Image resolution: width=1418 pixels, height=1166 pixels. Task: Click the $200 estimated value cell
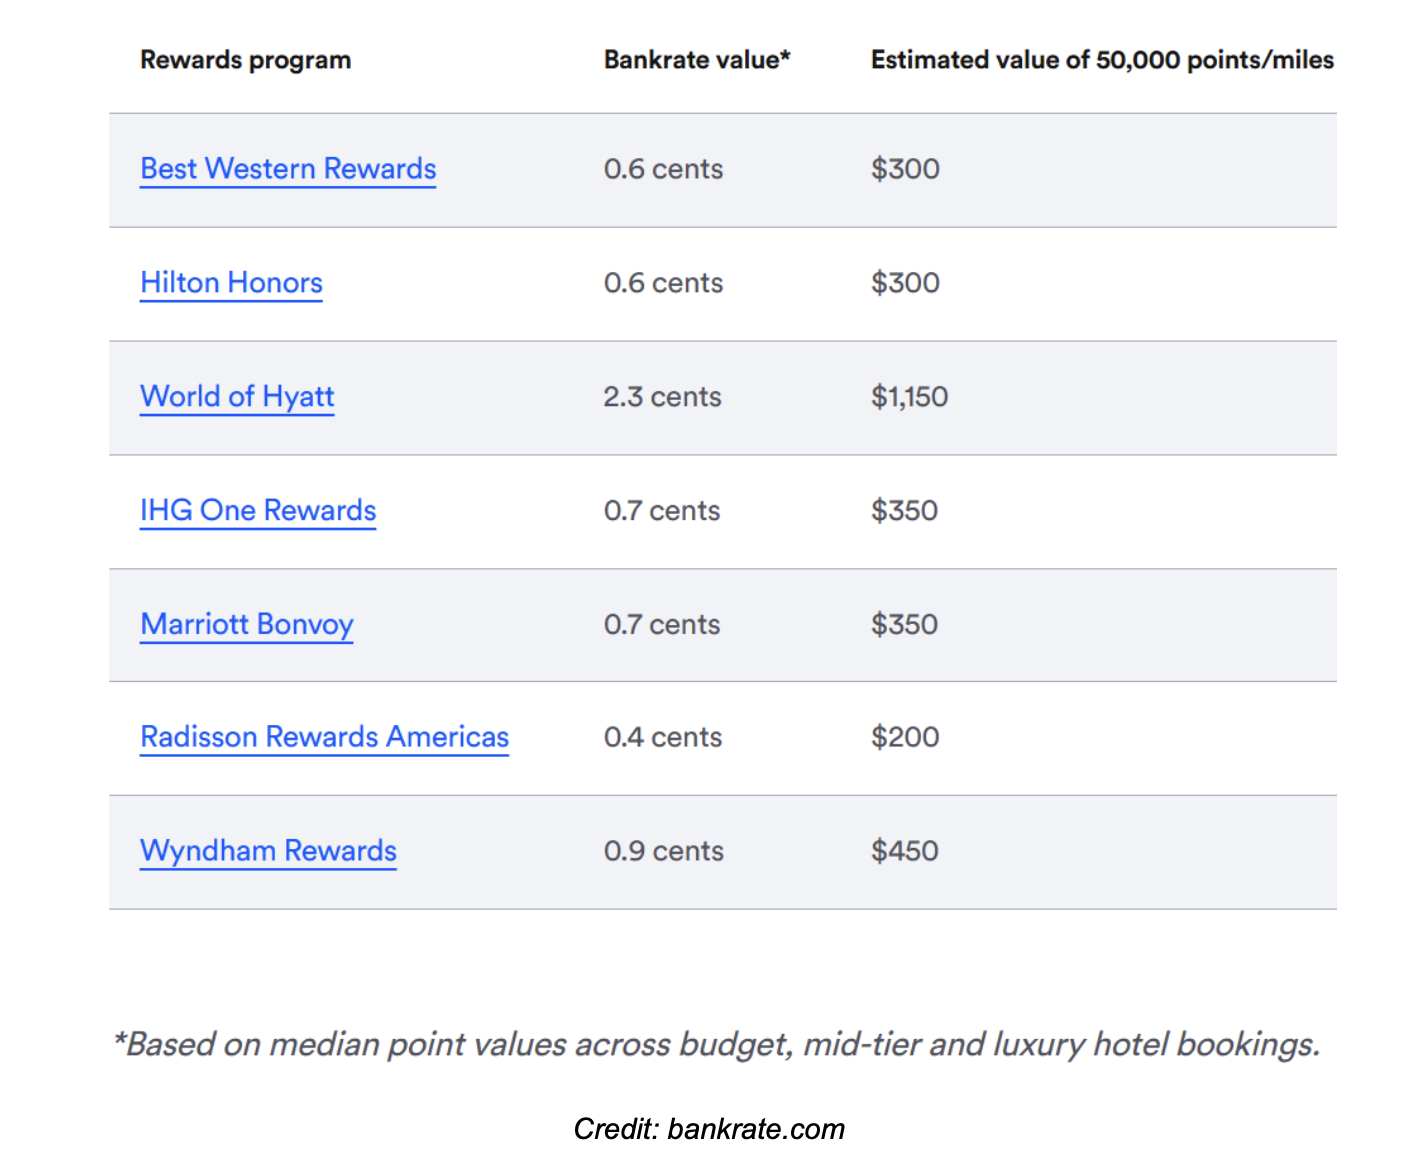point(905,738)
